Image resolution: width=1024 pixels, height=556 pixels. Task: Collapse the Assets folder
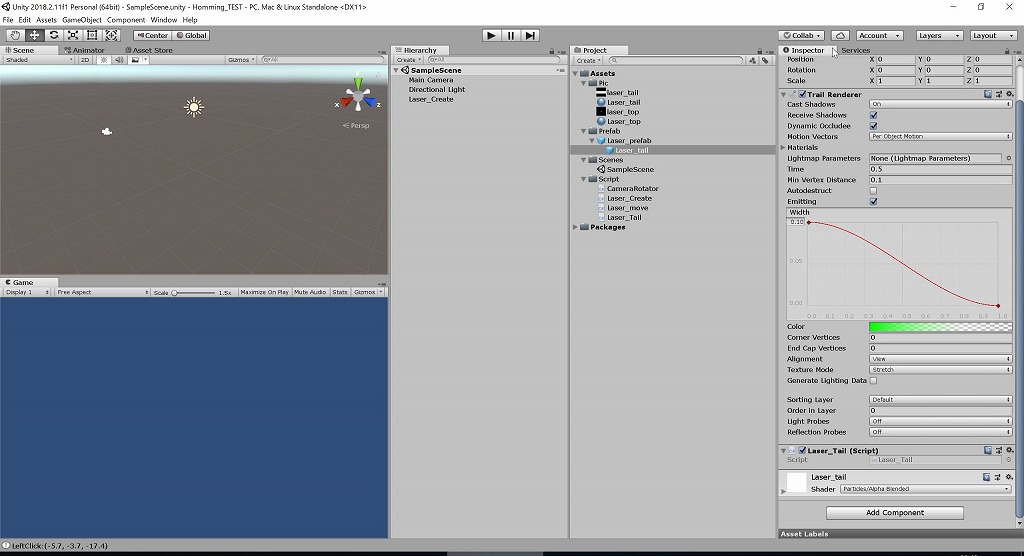click(575, 73)
